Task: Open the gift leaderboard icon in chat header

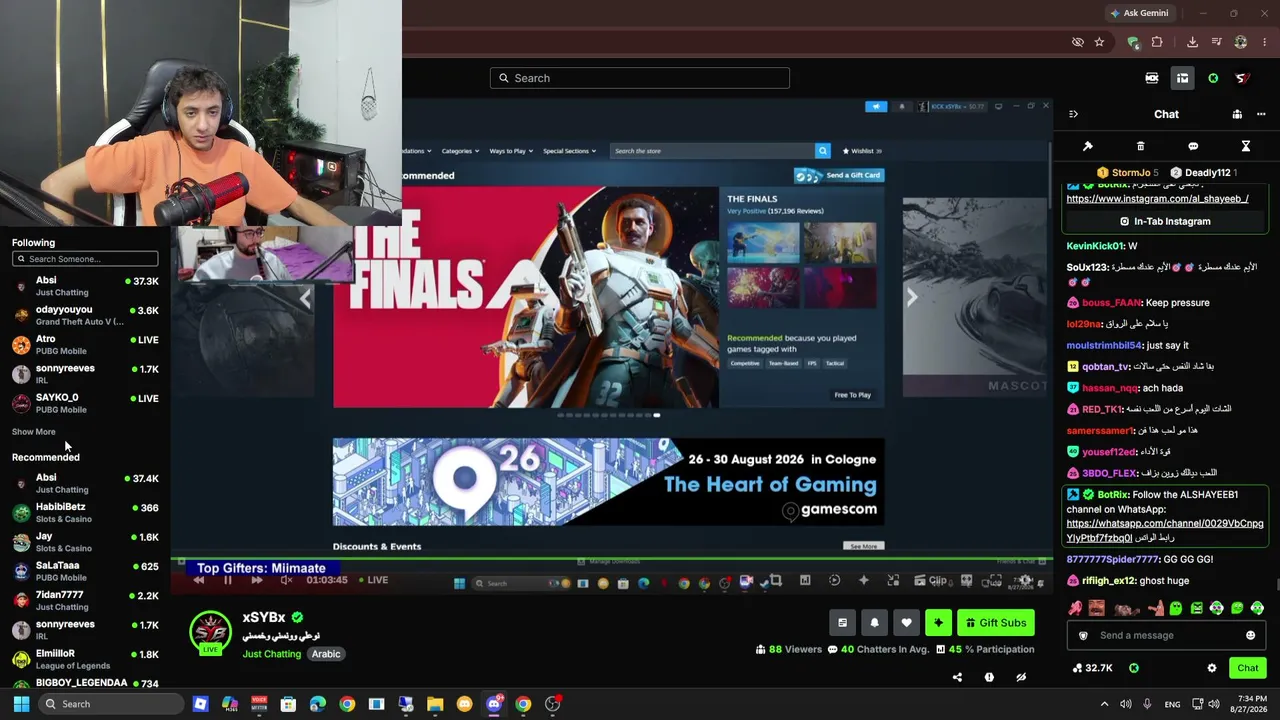Action: point(1237,114)
